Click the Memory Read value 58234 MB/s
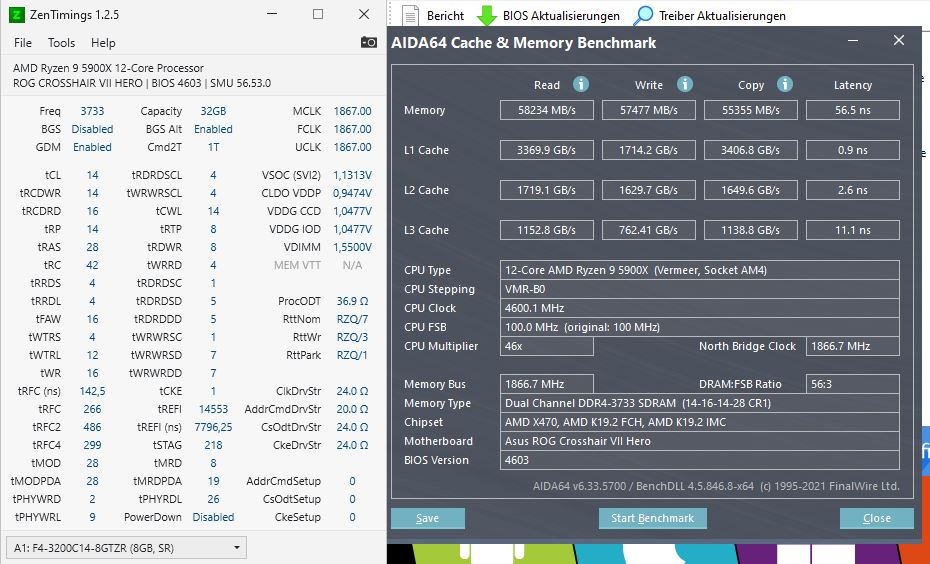Image resolution: width=930 pixels, height=564 pixels. coord(547,110)
